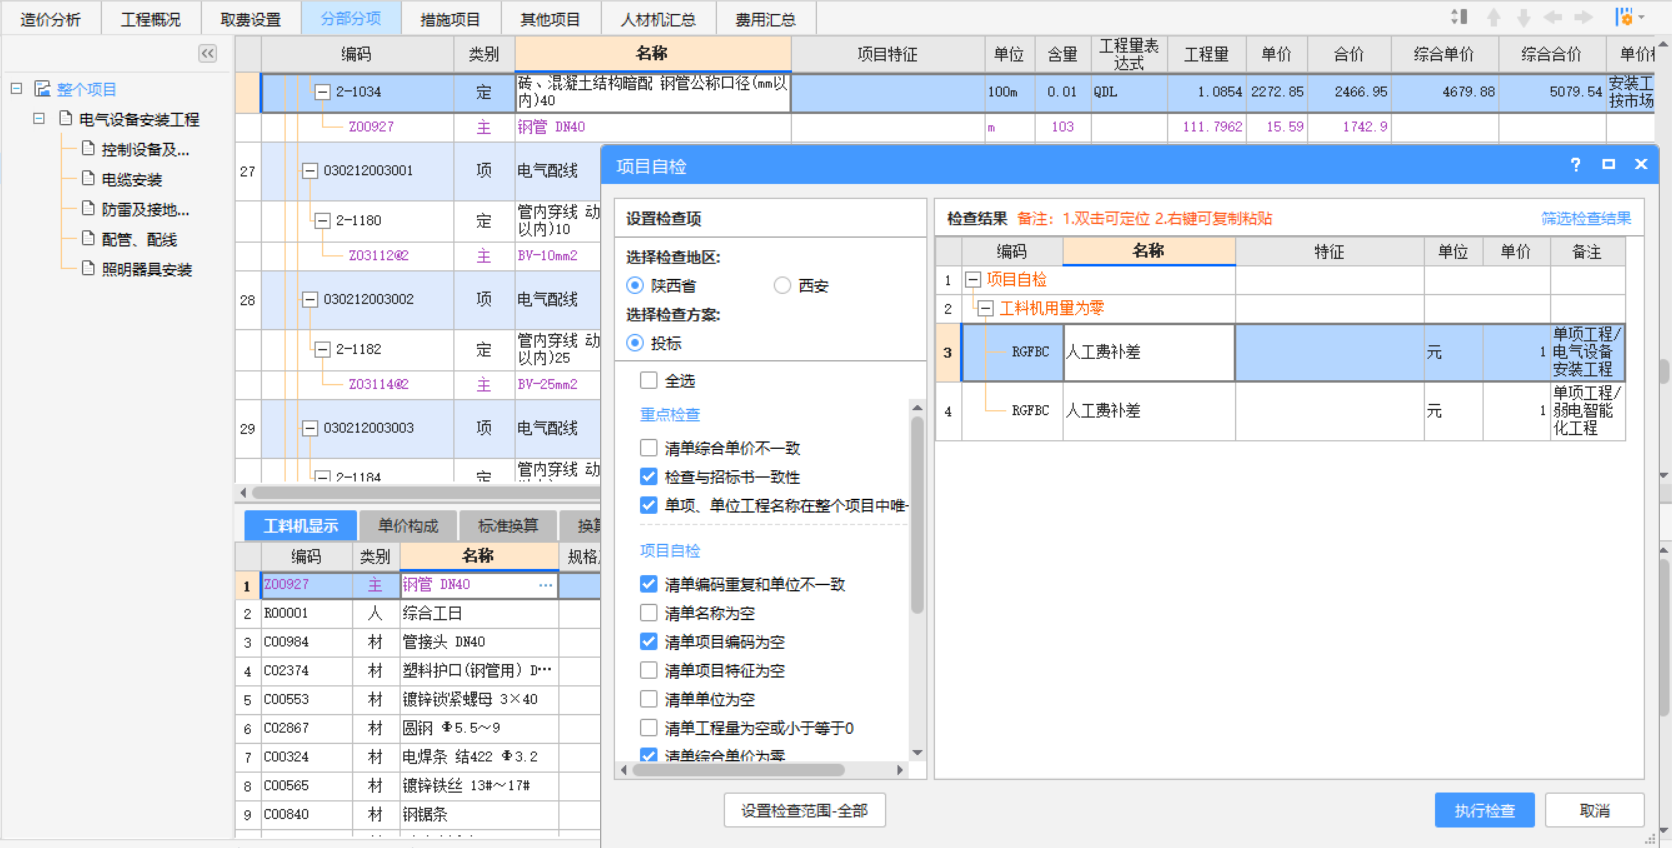Open the 取费设置 tab
Viewport: 1672px width, 848px height.
(x=251, y=19)
